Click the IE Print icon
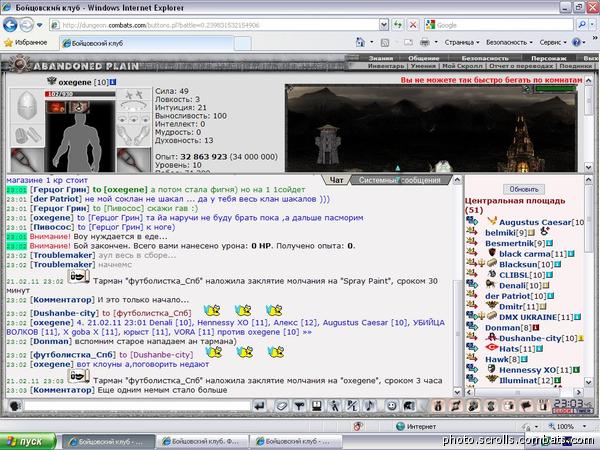This screenshot has width=600, height=450. (425, 42)
